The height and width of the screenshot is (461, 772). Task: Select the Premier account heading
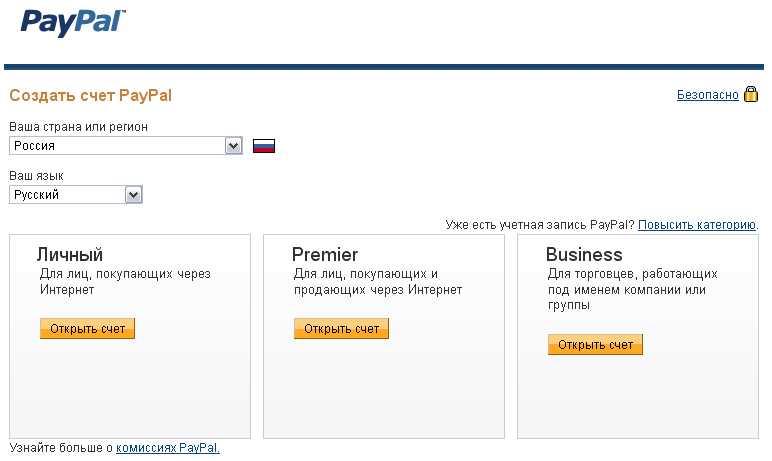[325, 255]
